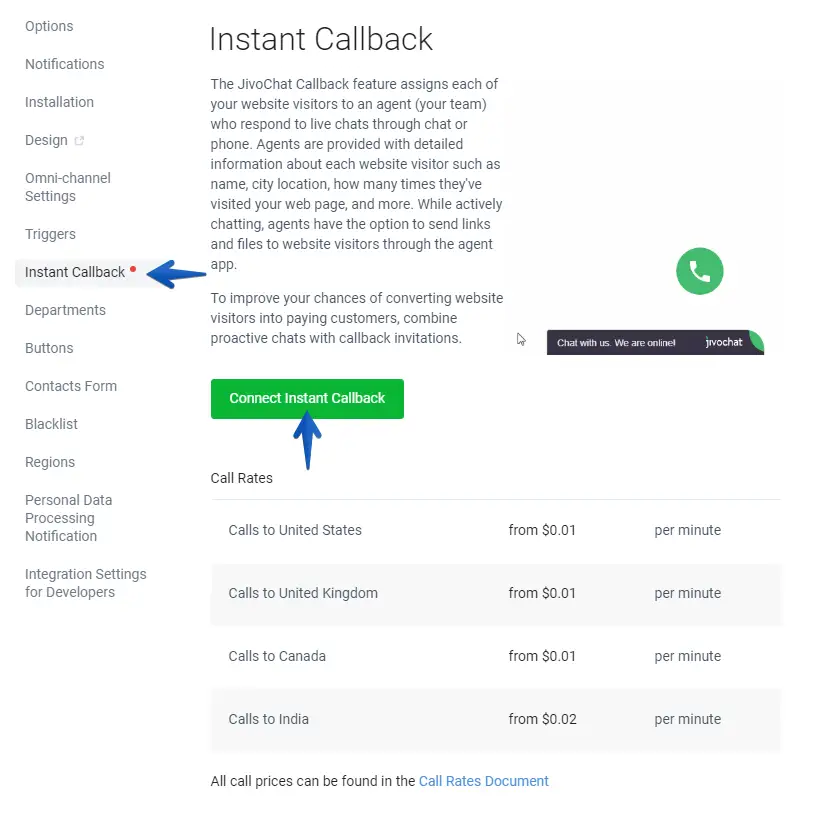The height and width of the screenshot is (817, 815).
Task: Open Regions in the sidebar
Action: click(50, 462)
